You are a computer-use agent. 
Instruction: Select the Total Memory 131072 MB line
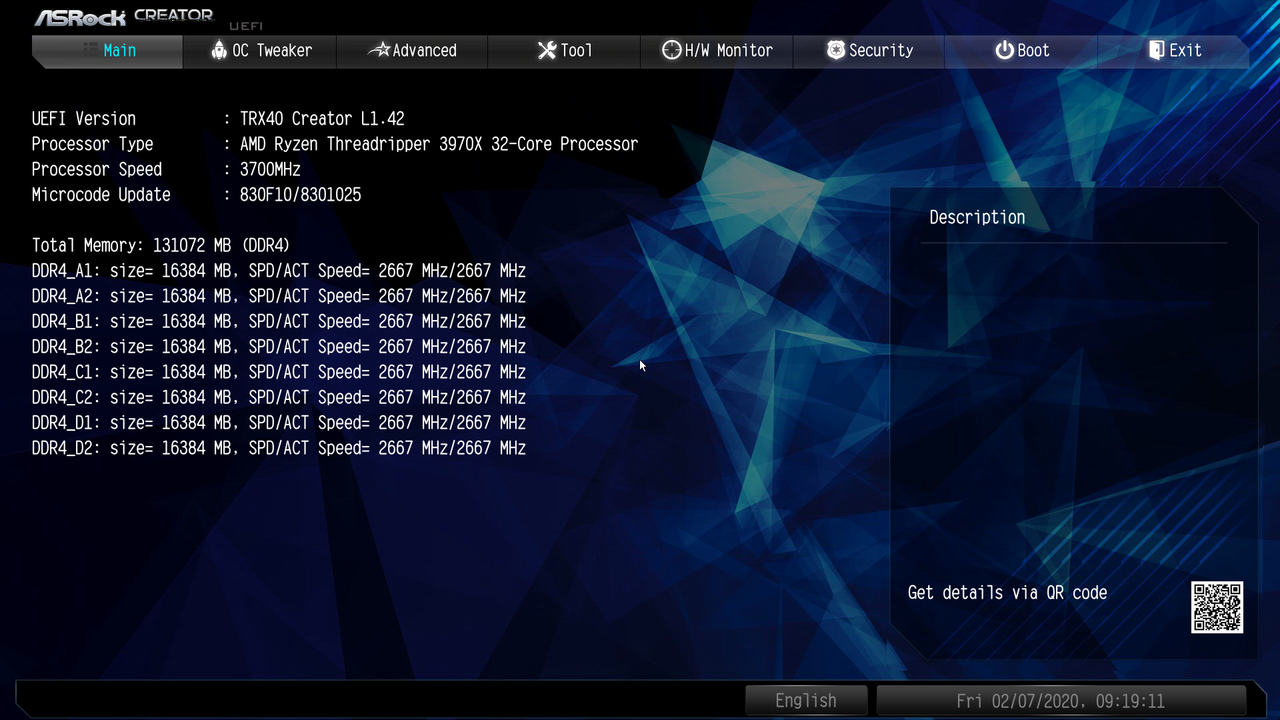click(x=161, y=245)
